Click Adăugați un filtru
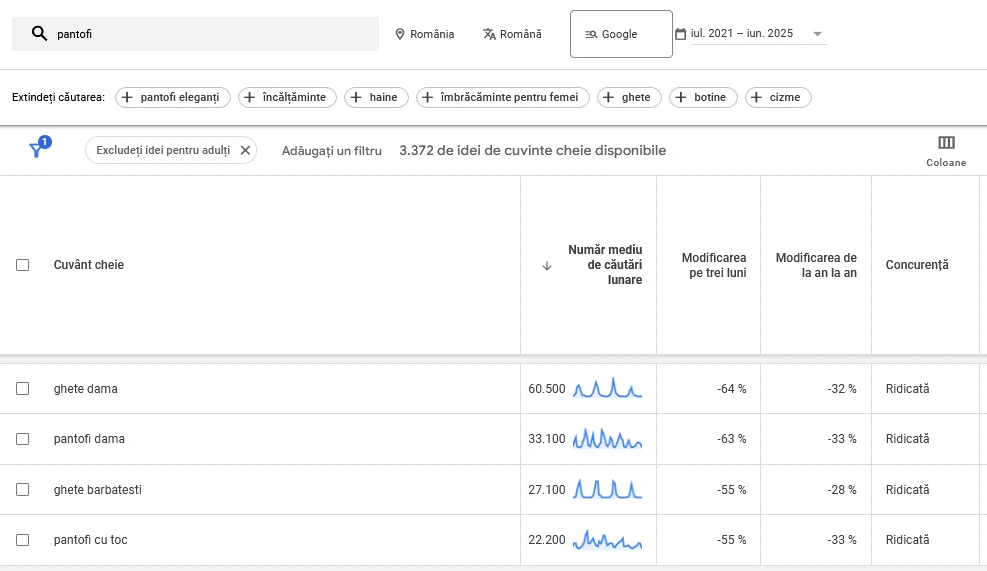This screenshot has height=571, width=987. point(332,151)
